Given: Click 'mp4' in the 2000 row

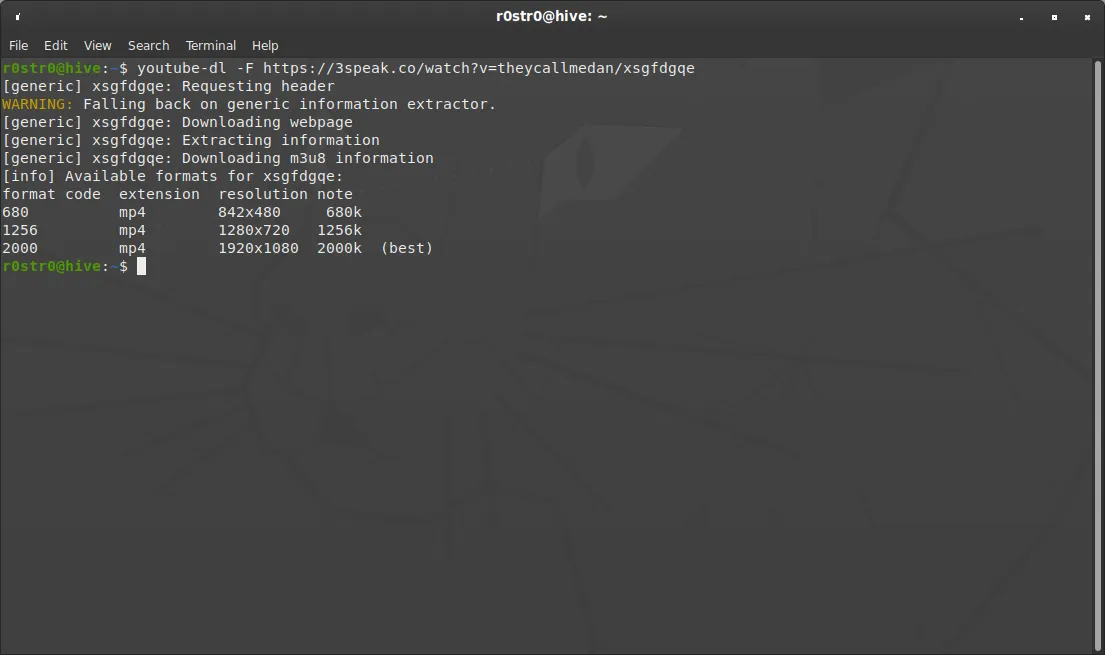Looking at the screenshot, I should [132, 248].
